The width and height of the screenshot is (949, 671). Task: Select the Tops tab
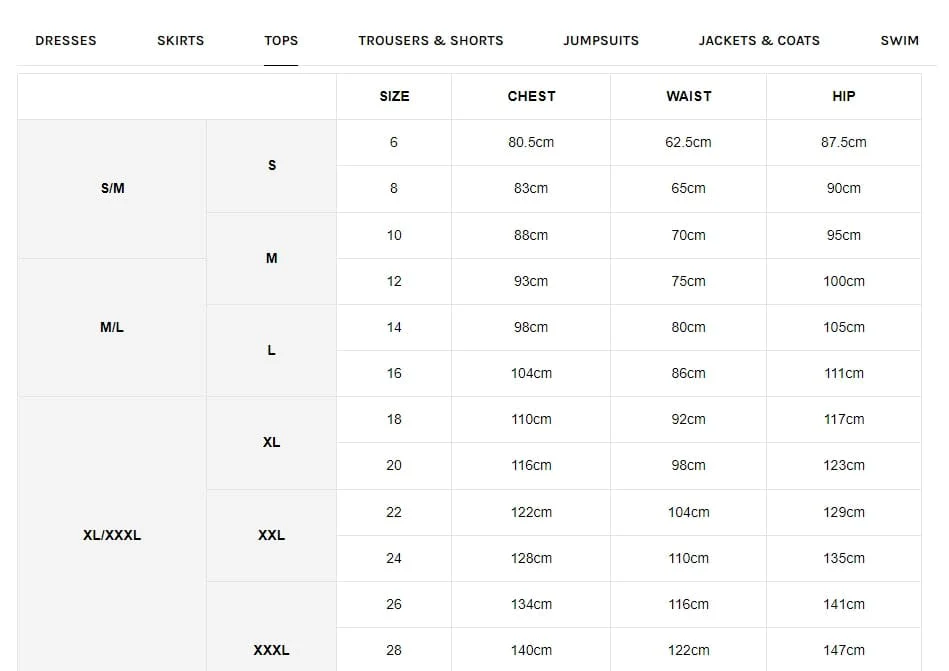coord(281,41)
